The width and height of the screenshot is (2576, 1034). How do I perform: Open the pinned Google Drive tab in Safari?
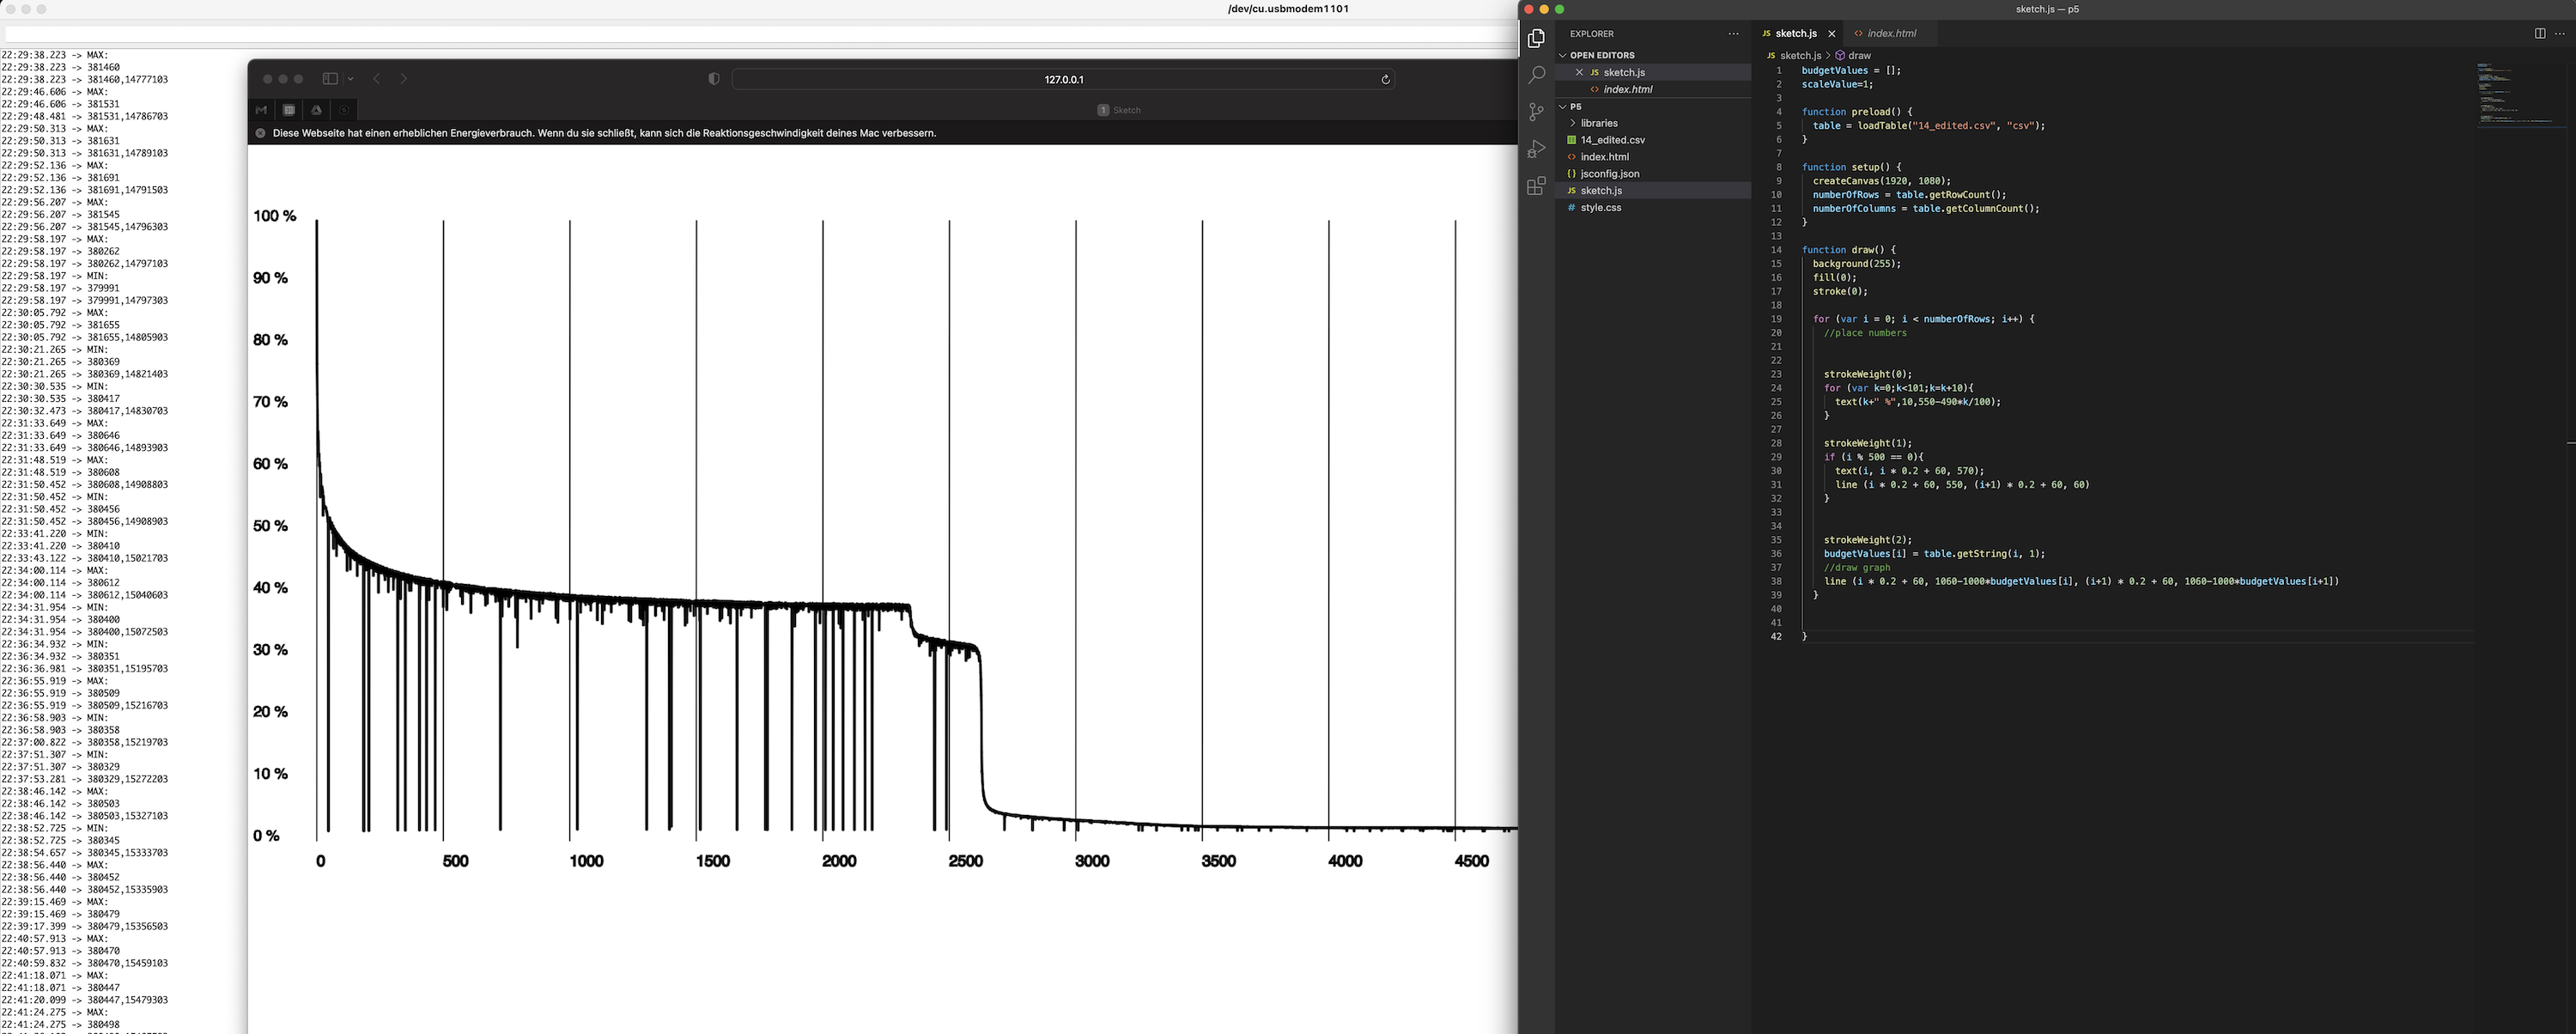click(317, 110)
